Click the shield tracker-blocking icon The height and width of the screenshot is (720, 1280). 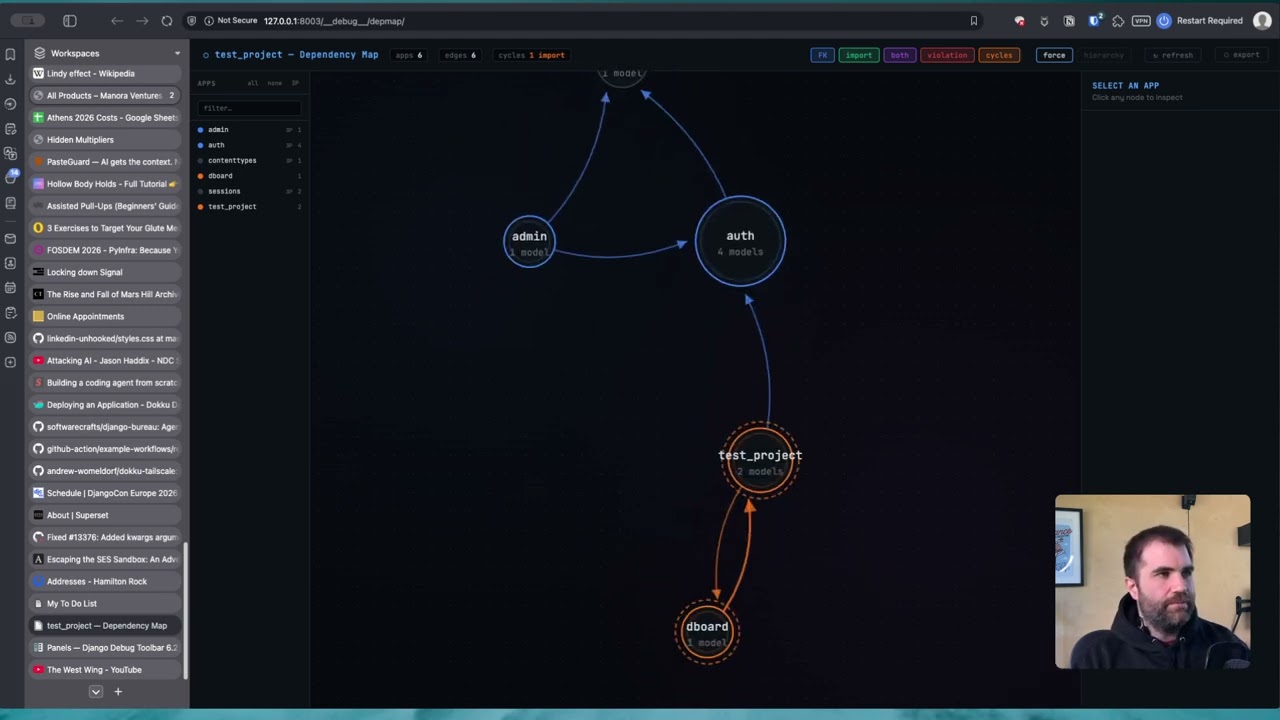192,21
